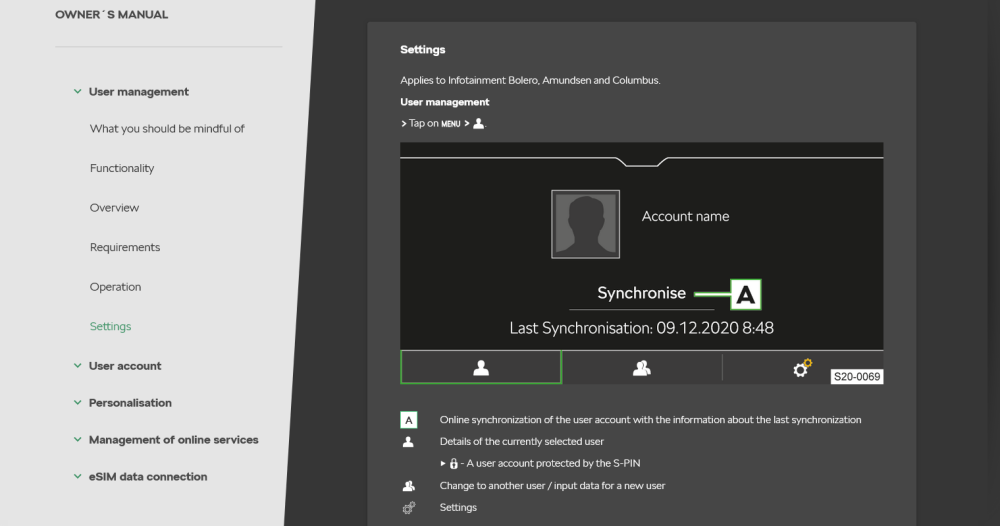Open the Functionality page
This screenshot has width=1000, height=526.
[122, 168]
